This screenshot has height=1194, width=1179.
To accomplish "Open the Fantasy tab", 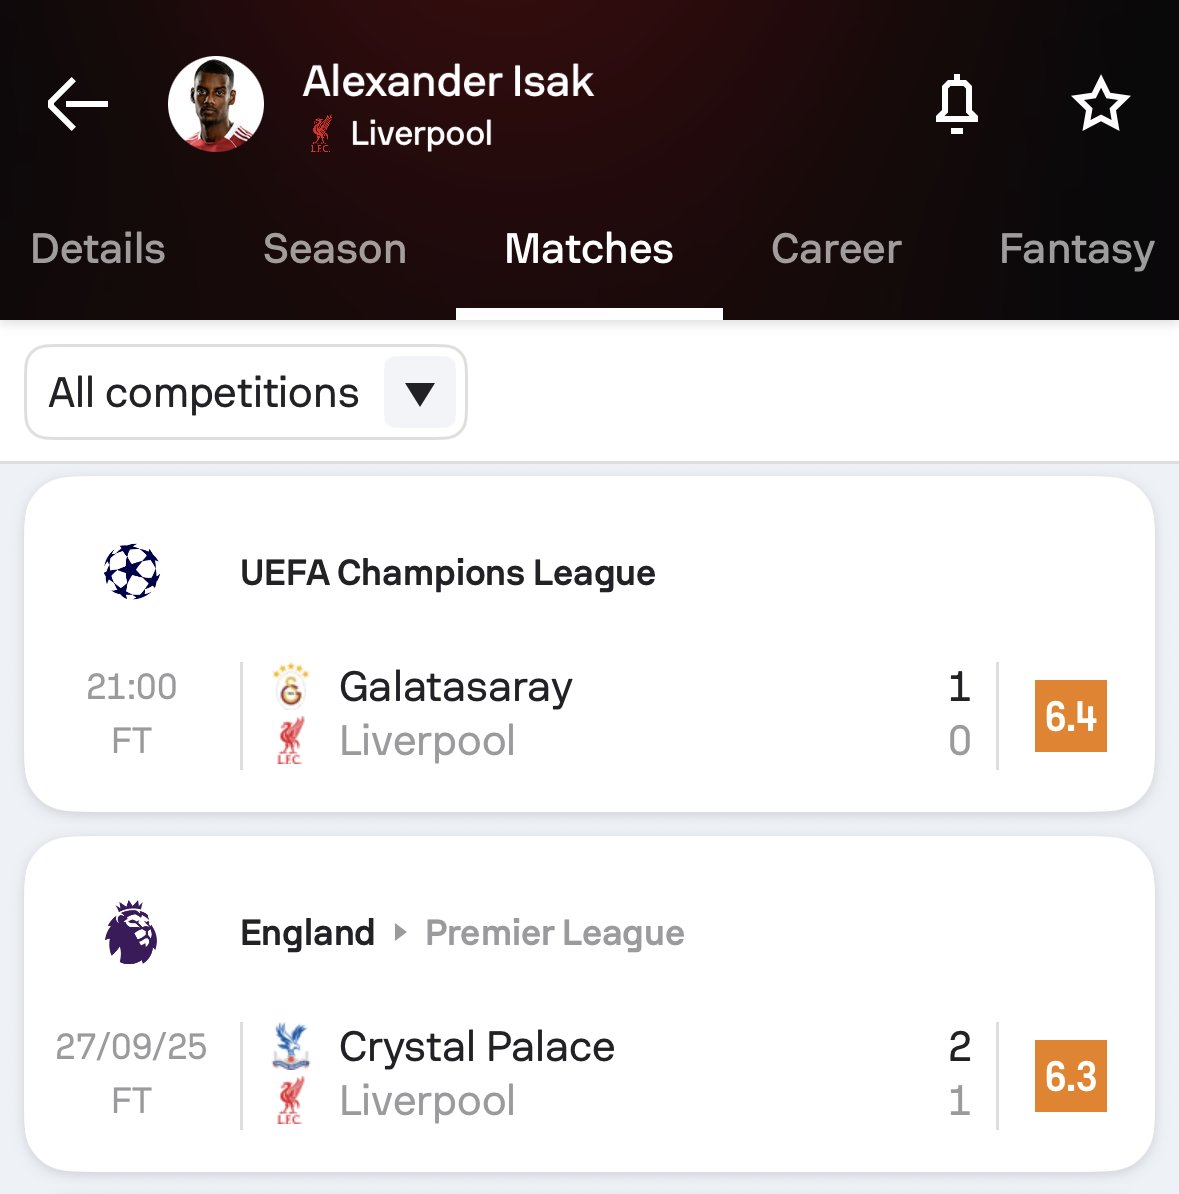I will [x=1077, y=249].
